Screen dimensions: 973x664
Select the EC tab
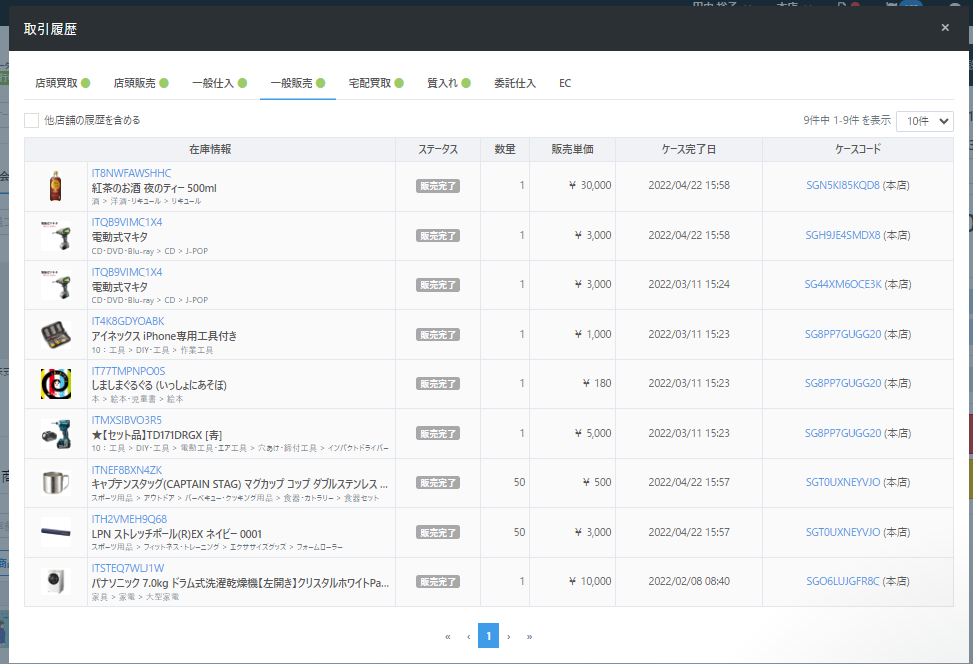(x=565, y=83)
